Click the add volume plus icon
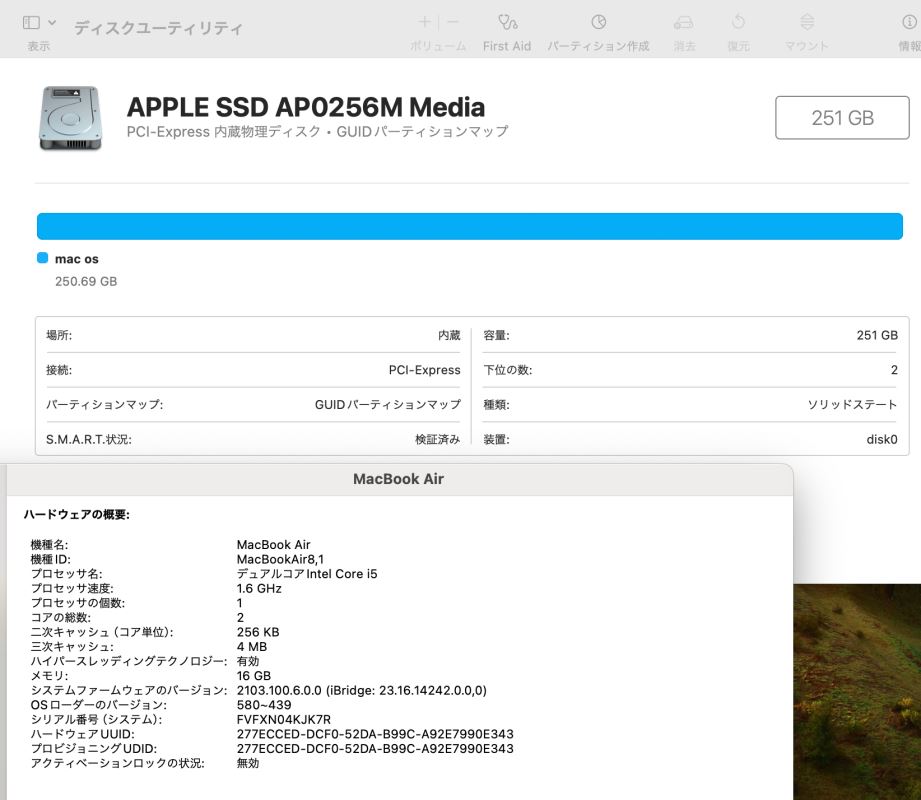The height and width of the screenshot is (800, 921). (x=424, y=22)
